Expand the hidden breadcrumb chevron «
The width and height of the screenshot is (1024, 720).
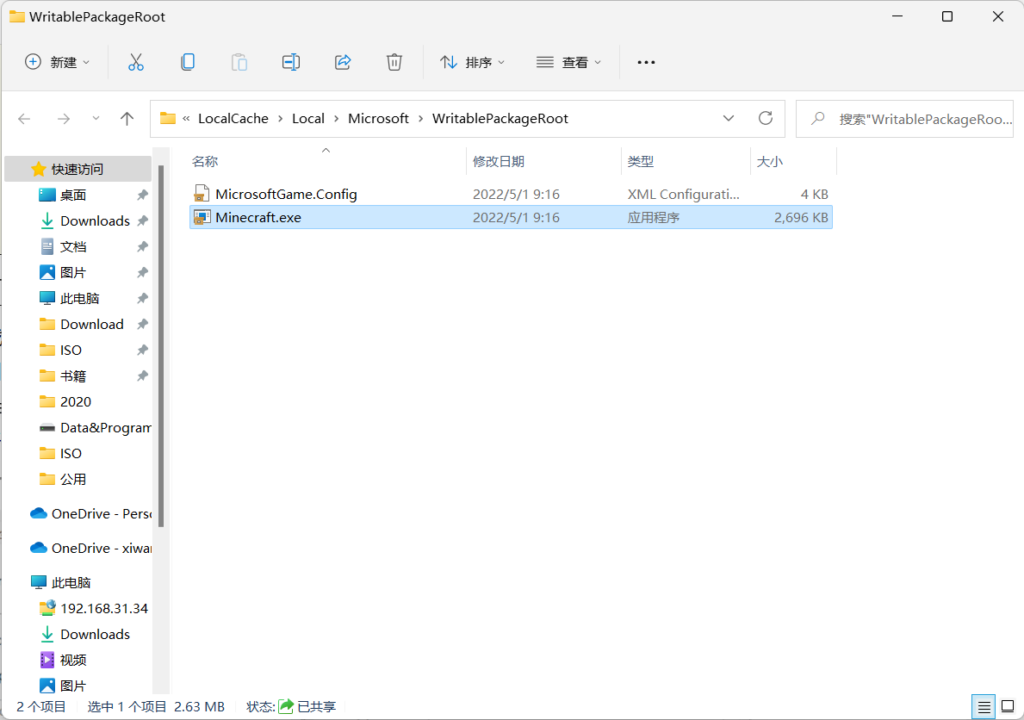tap(186, 118)
